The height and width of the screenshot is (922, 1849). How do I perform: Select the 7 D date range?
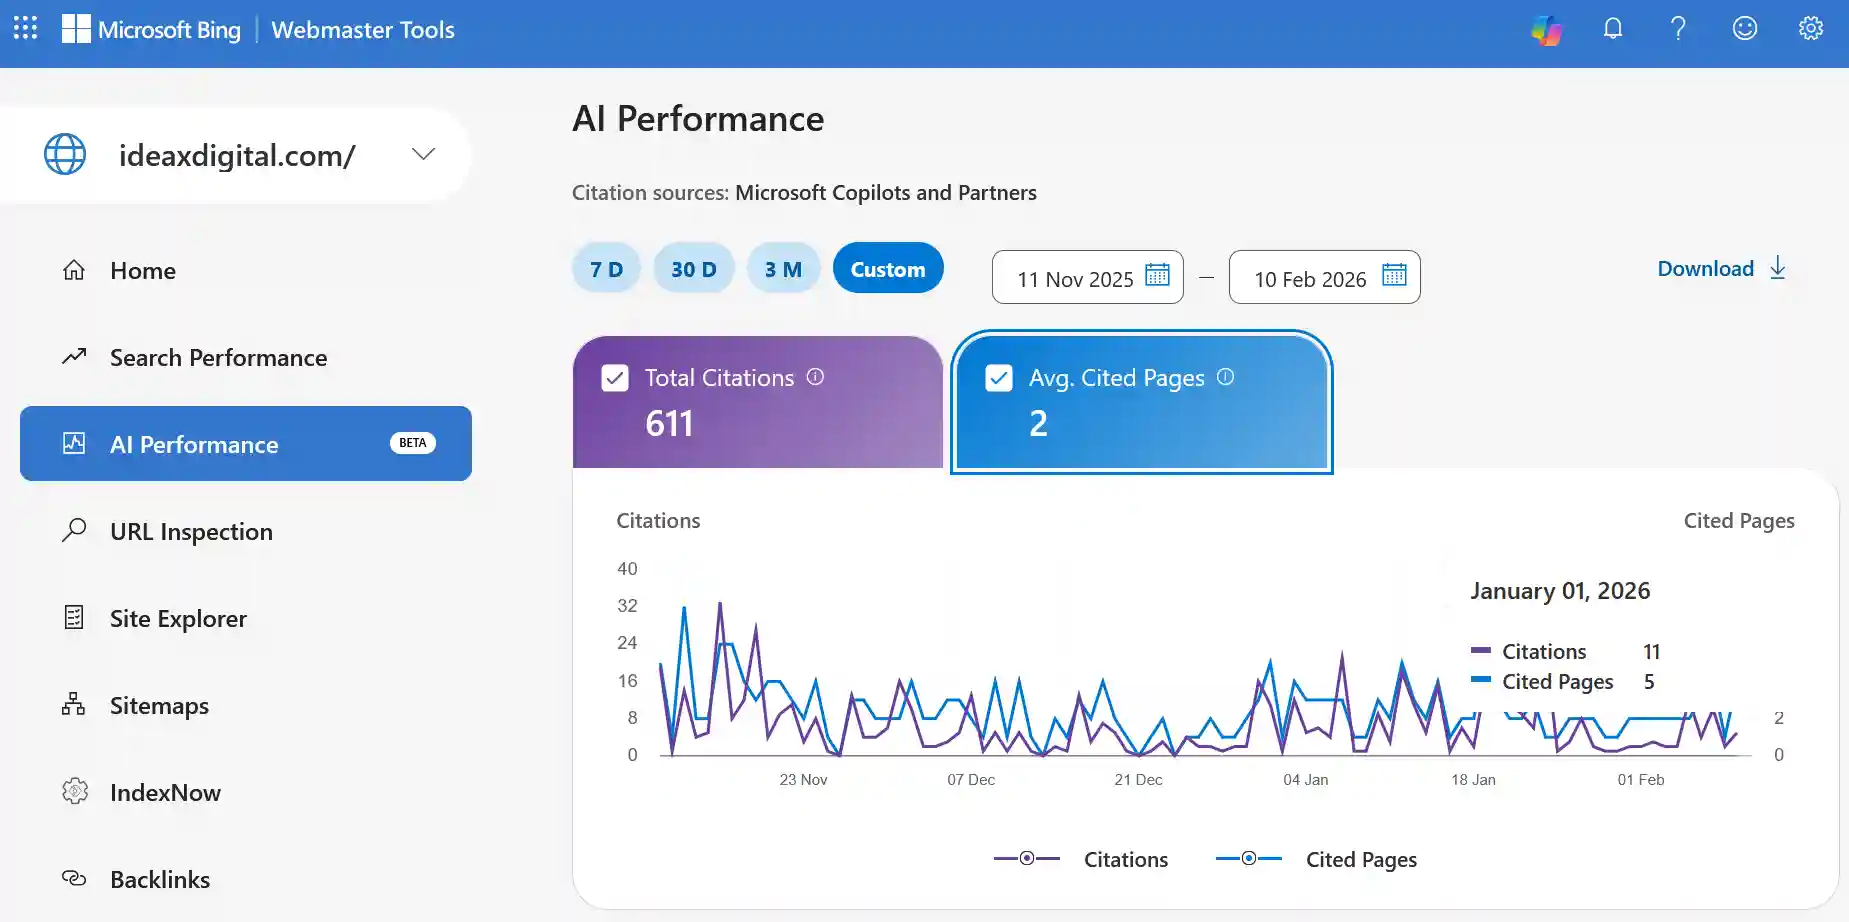606,268
